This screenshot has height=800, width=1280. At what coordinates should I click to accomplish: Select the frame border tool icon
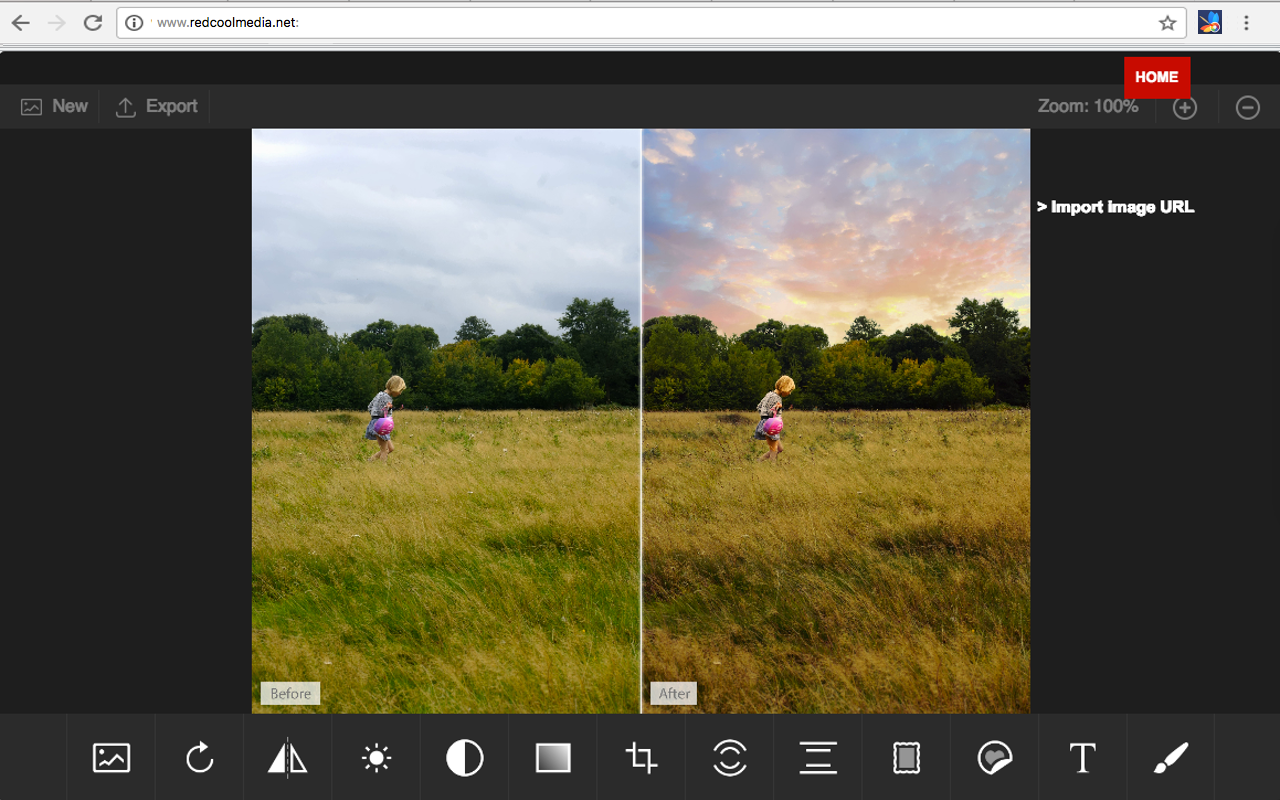[x=906, y=758]
